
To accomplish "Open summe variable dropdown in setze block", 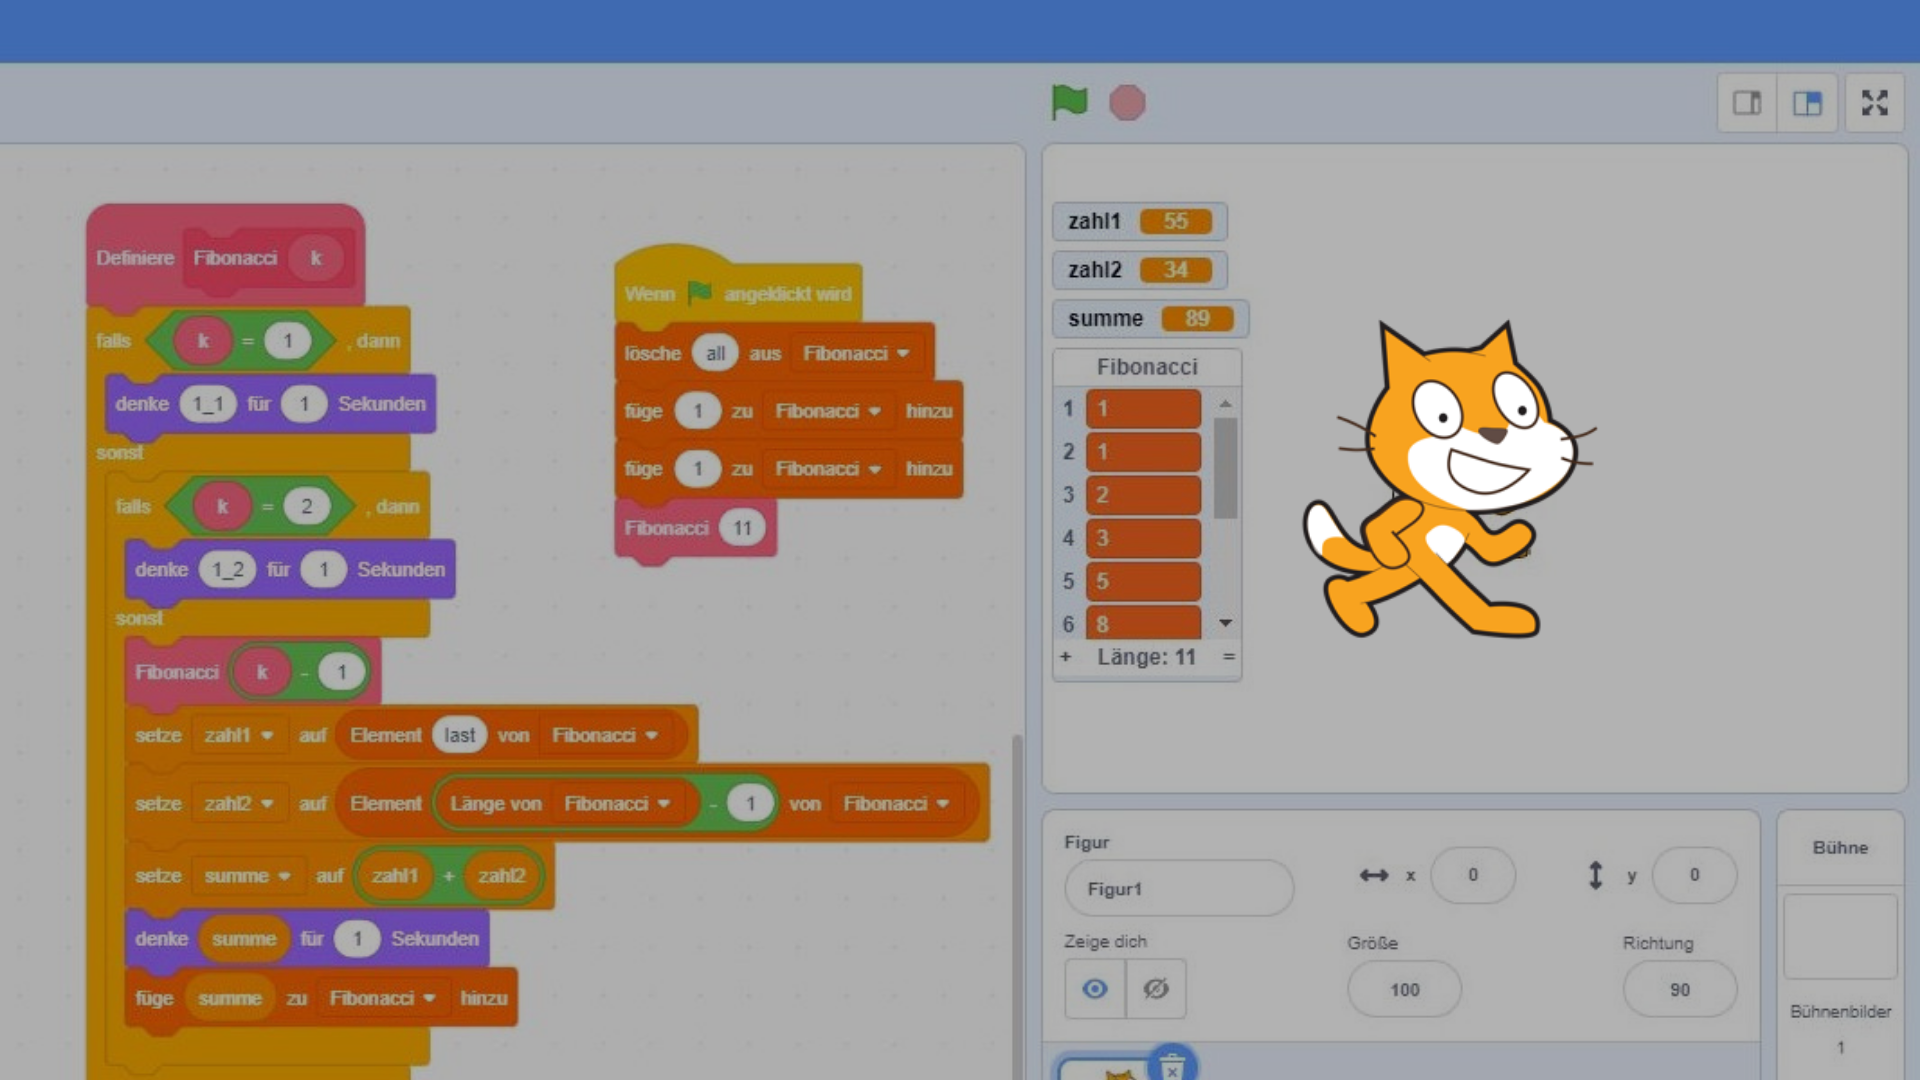I will (247, 876).
